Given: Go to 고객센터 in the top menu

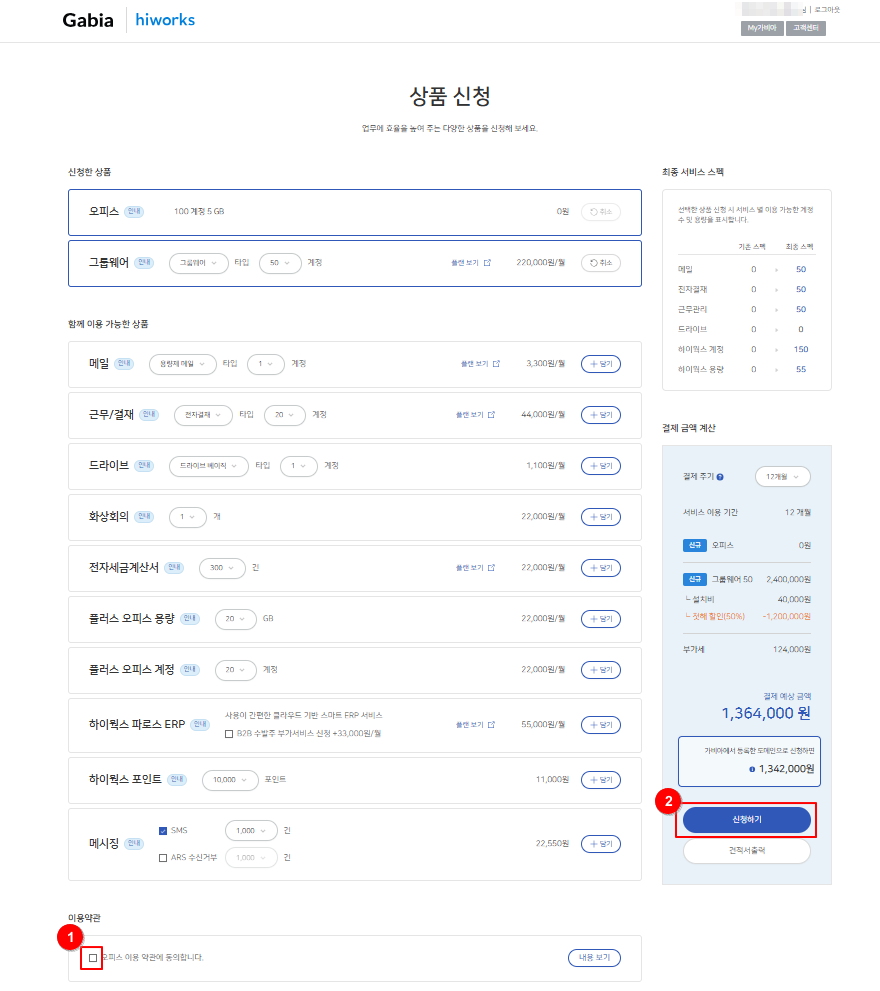Looking at the screenshot, I should pyautogui.click(x=806, y=28).
